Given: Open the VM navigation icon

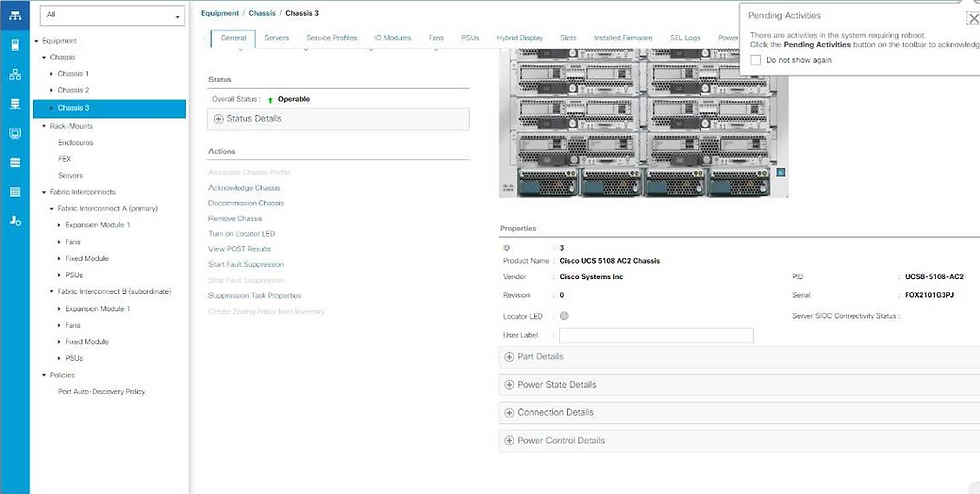Looking at the screenshot, I should [15, 133].
